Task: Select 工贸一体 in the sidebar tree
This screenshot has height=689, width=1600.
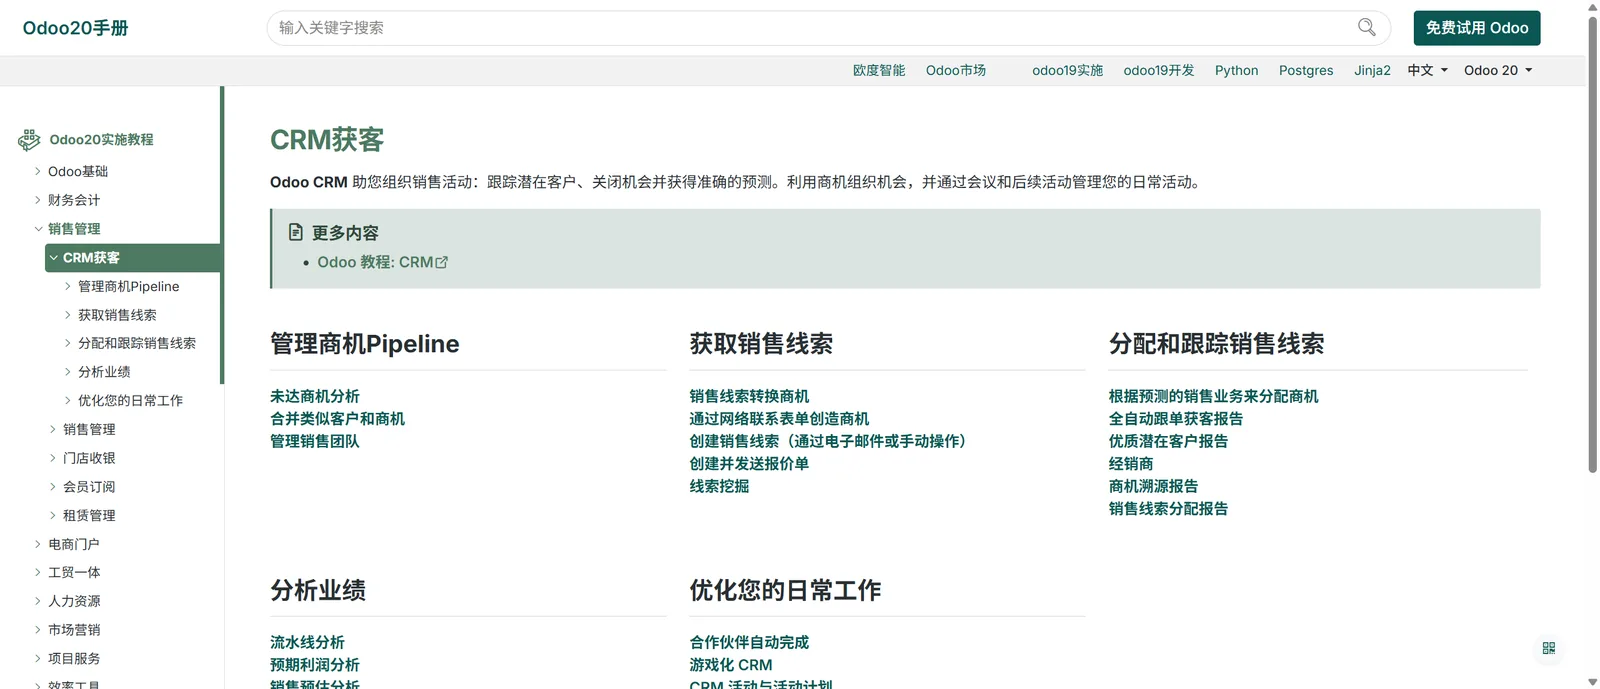Action: point(74,573)
